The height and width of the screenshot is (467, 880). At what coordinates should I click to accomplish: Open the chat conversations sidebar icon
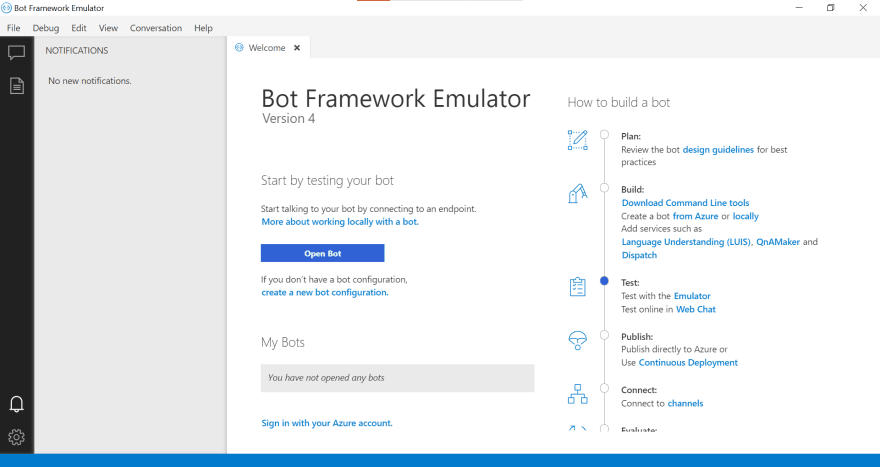click(16, 53)
